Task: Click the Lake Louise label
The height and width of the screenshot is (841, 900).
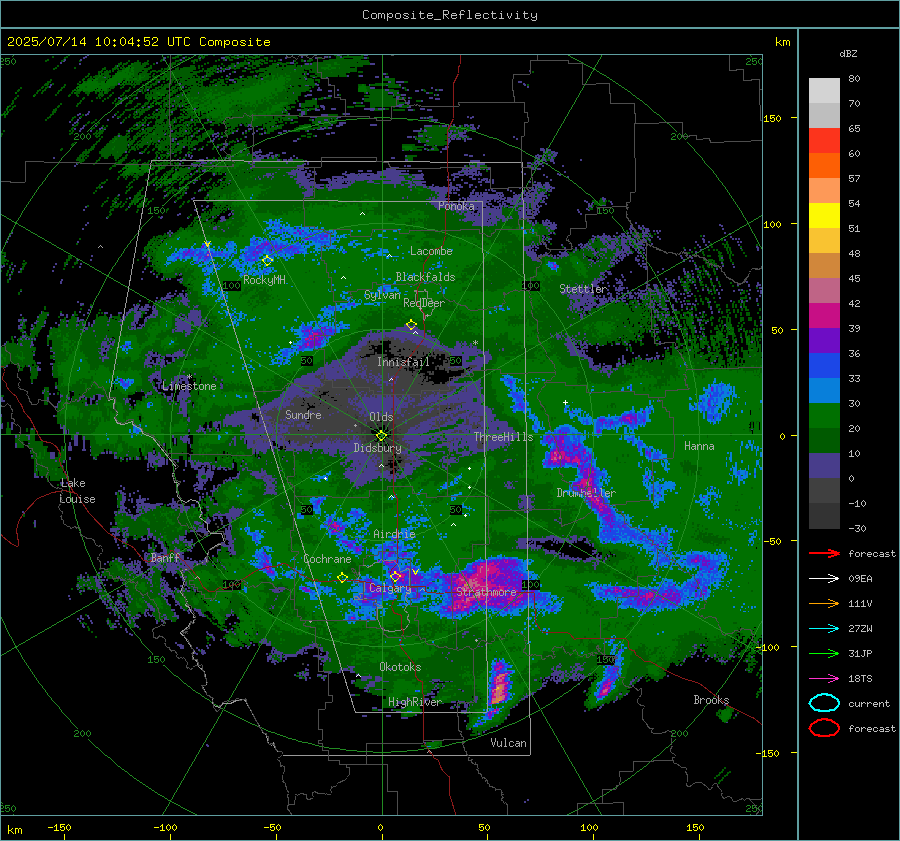Action: pos(77,491)
